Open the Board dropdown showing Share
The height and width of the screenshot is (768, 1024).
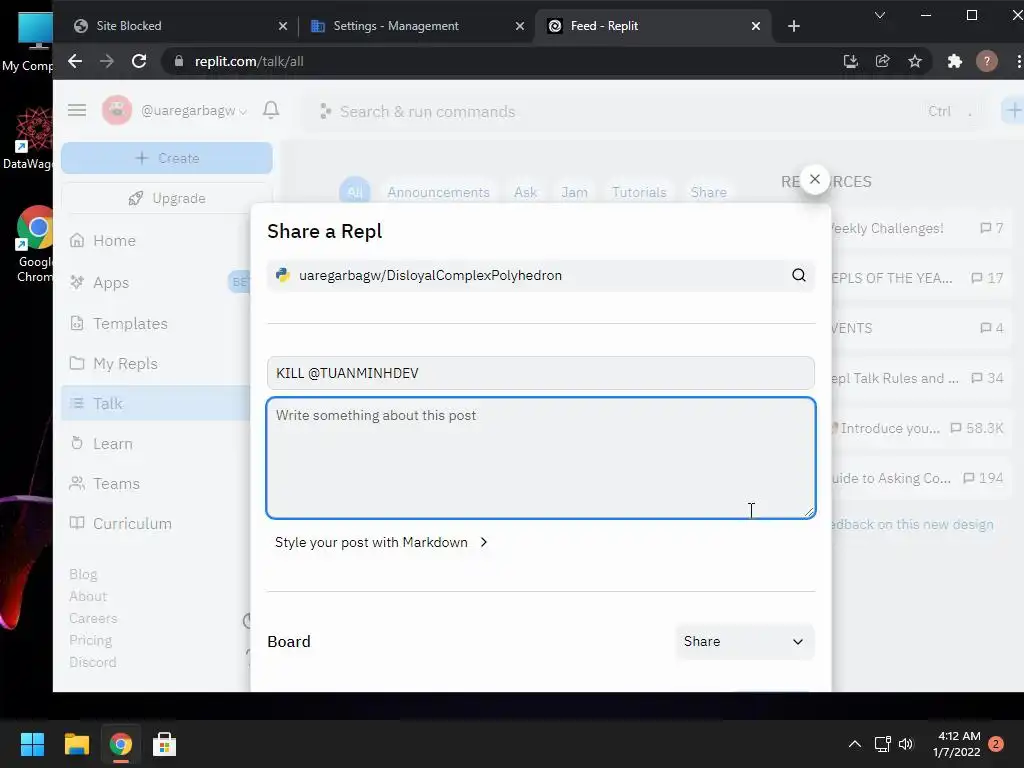(x=744, y=641)
